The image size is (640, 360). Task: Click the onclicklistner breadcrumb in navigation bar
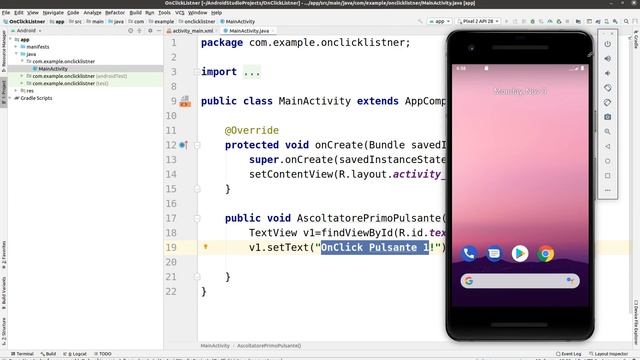(197, 22)
